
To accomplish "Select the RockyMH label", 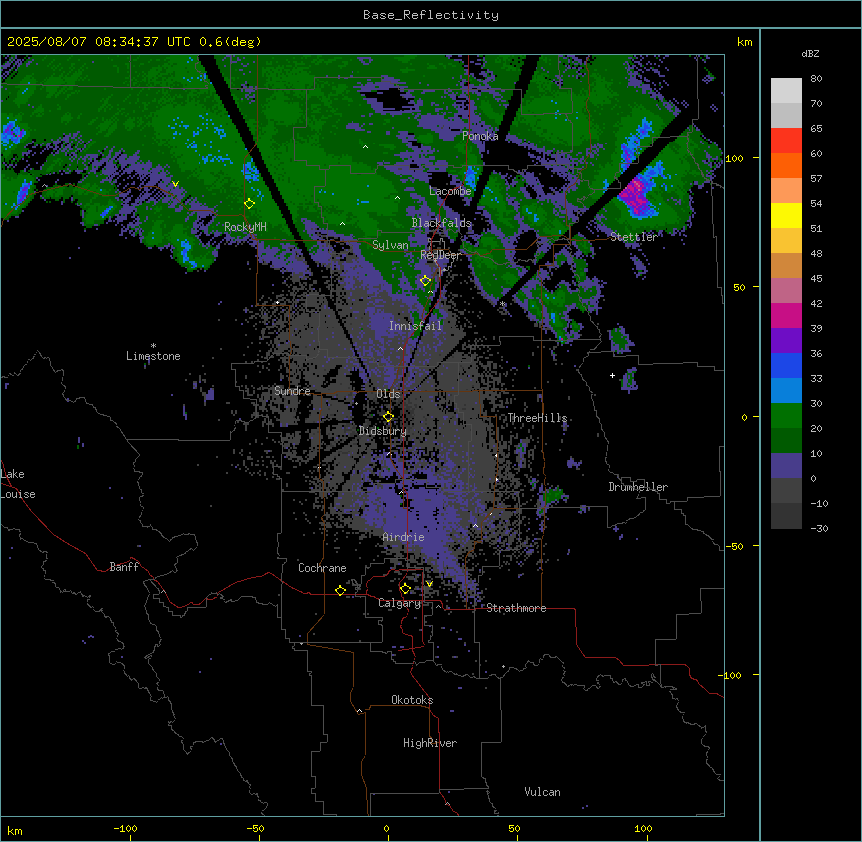I will (245, 227).
